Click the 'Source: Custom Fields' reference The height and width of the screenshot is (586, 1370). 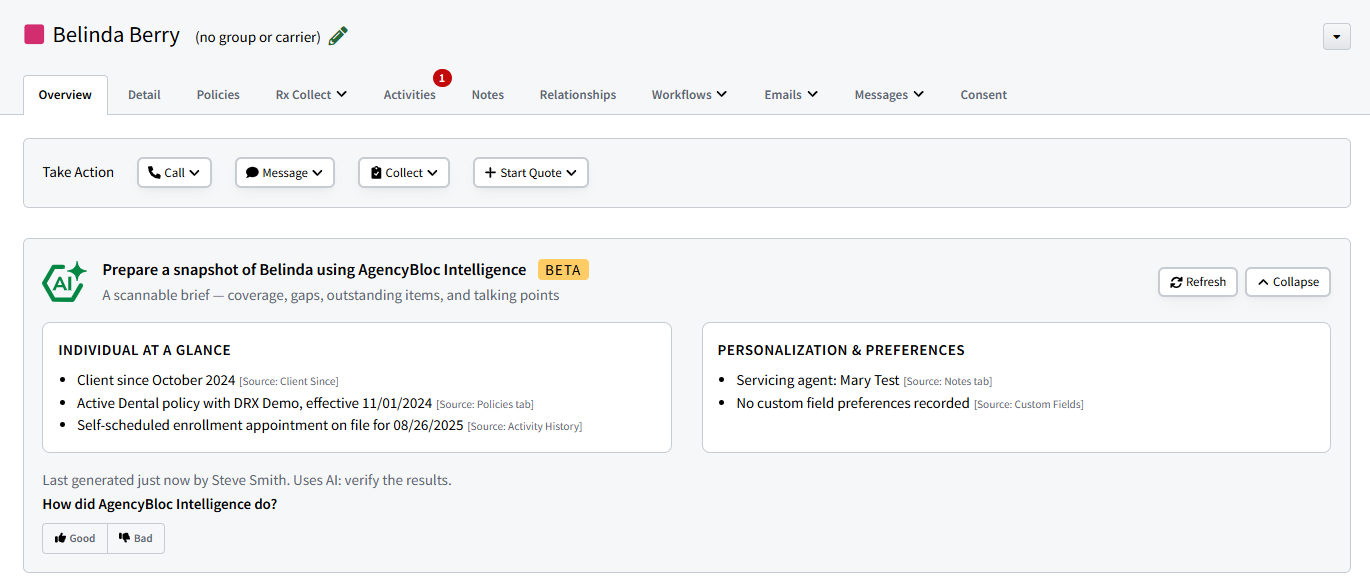pos(1029,404)
